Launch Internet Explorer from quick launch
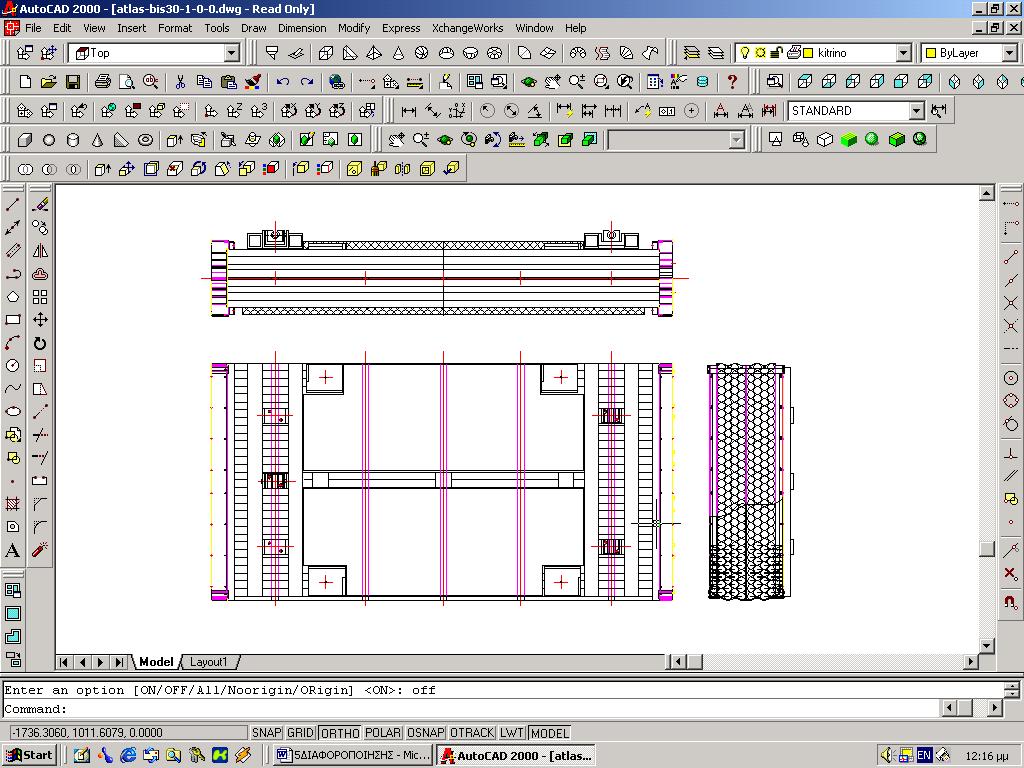 click(x=129, y=756)
